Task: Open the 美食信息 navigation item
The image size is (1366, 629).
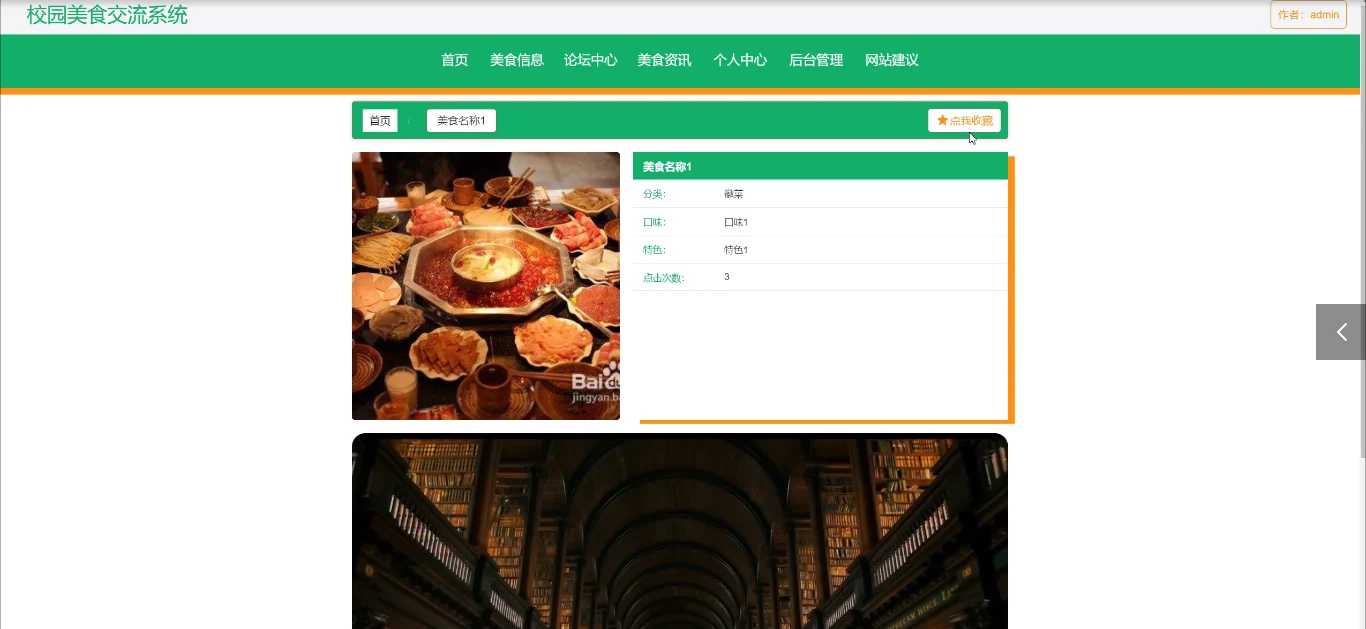Action: coord(517,60)
